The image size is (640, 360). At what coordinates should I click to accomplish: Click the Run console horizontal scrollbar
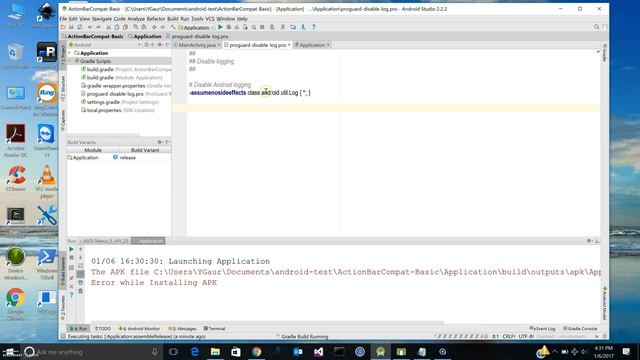tap(267, 322)
